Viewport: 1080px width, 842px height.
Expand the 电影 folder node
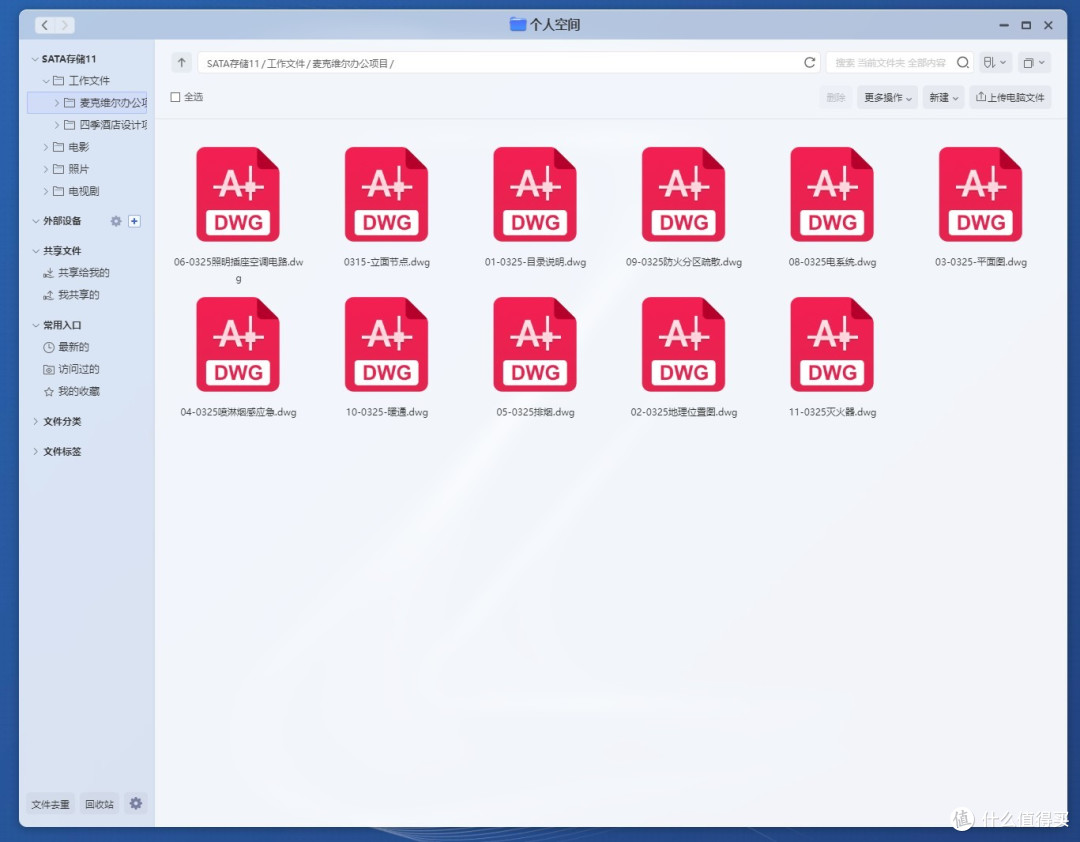click(45, 147)
